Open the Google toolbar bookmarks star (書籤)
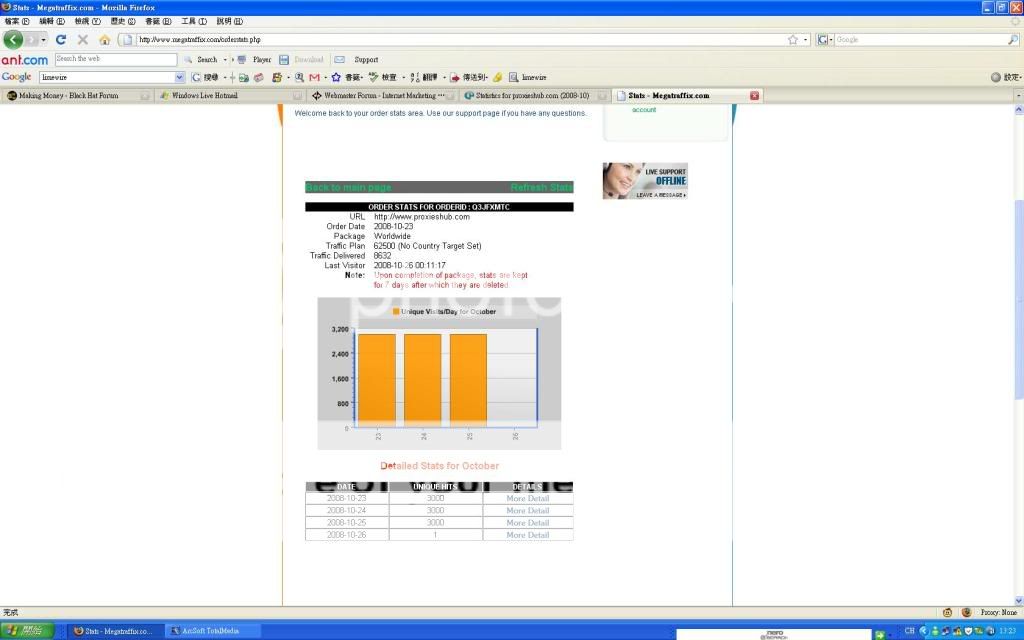Viewport: 1024px width, 640px height. click(346, 77)
